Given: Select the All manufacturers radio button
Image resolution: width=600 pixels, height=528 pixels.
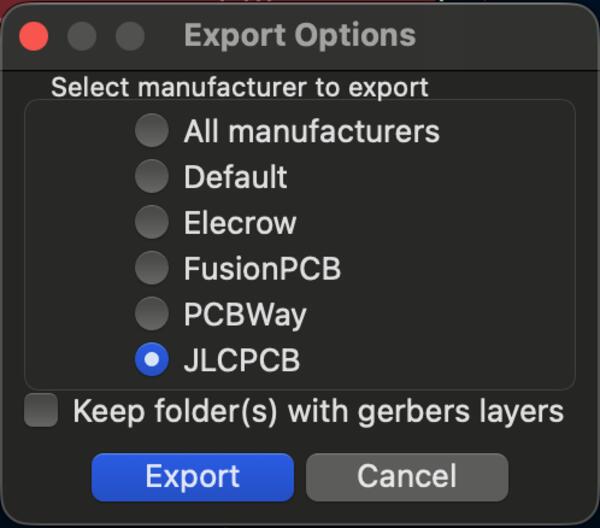Looking at the screenshot, I should (152, 131).
